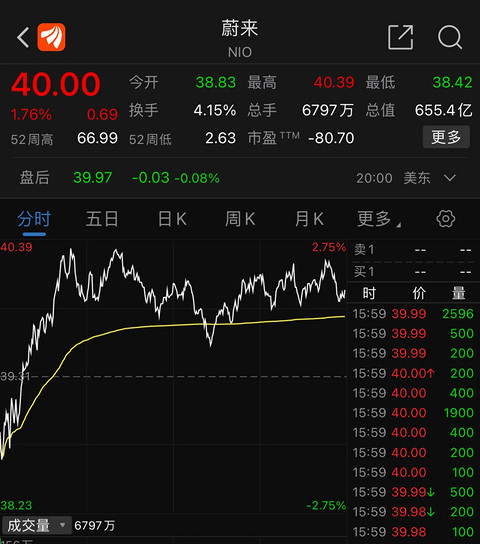Image resolution: width=480 pixels, height=544 pixels.
Task: Tap the after-hours change -0.03 -0.08%
Action: 175,178
